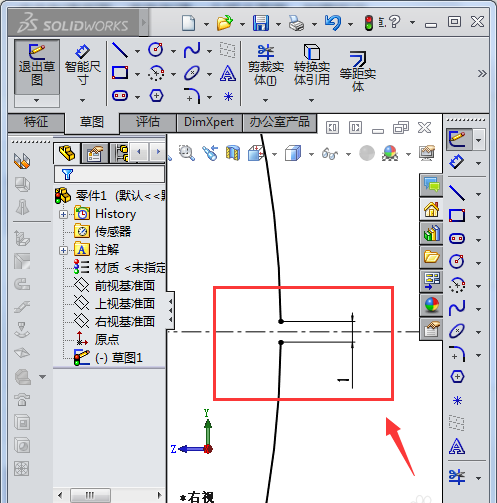
Task: Click the Trim tool in right toolbar
Action: (457, 477)
